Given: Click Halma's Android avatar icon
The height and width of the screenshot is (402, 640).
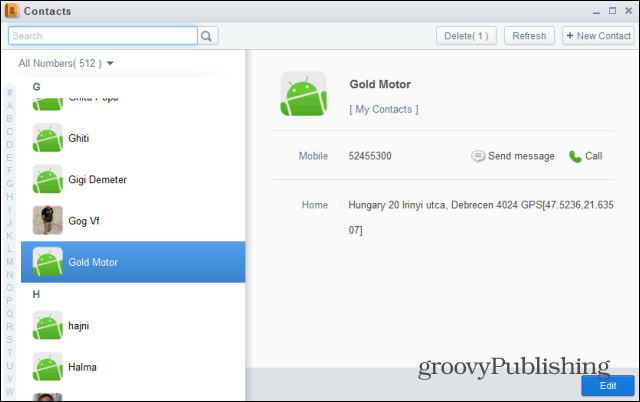Looking at the screenshot, I should click(48, 366).
